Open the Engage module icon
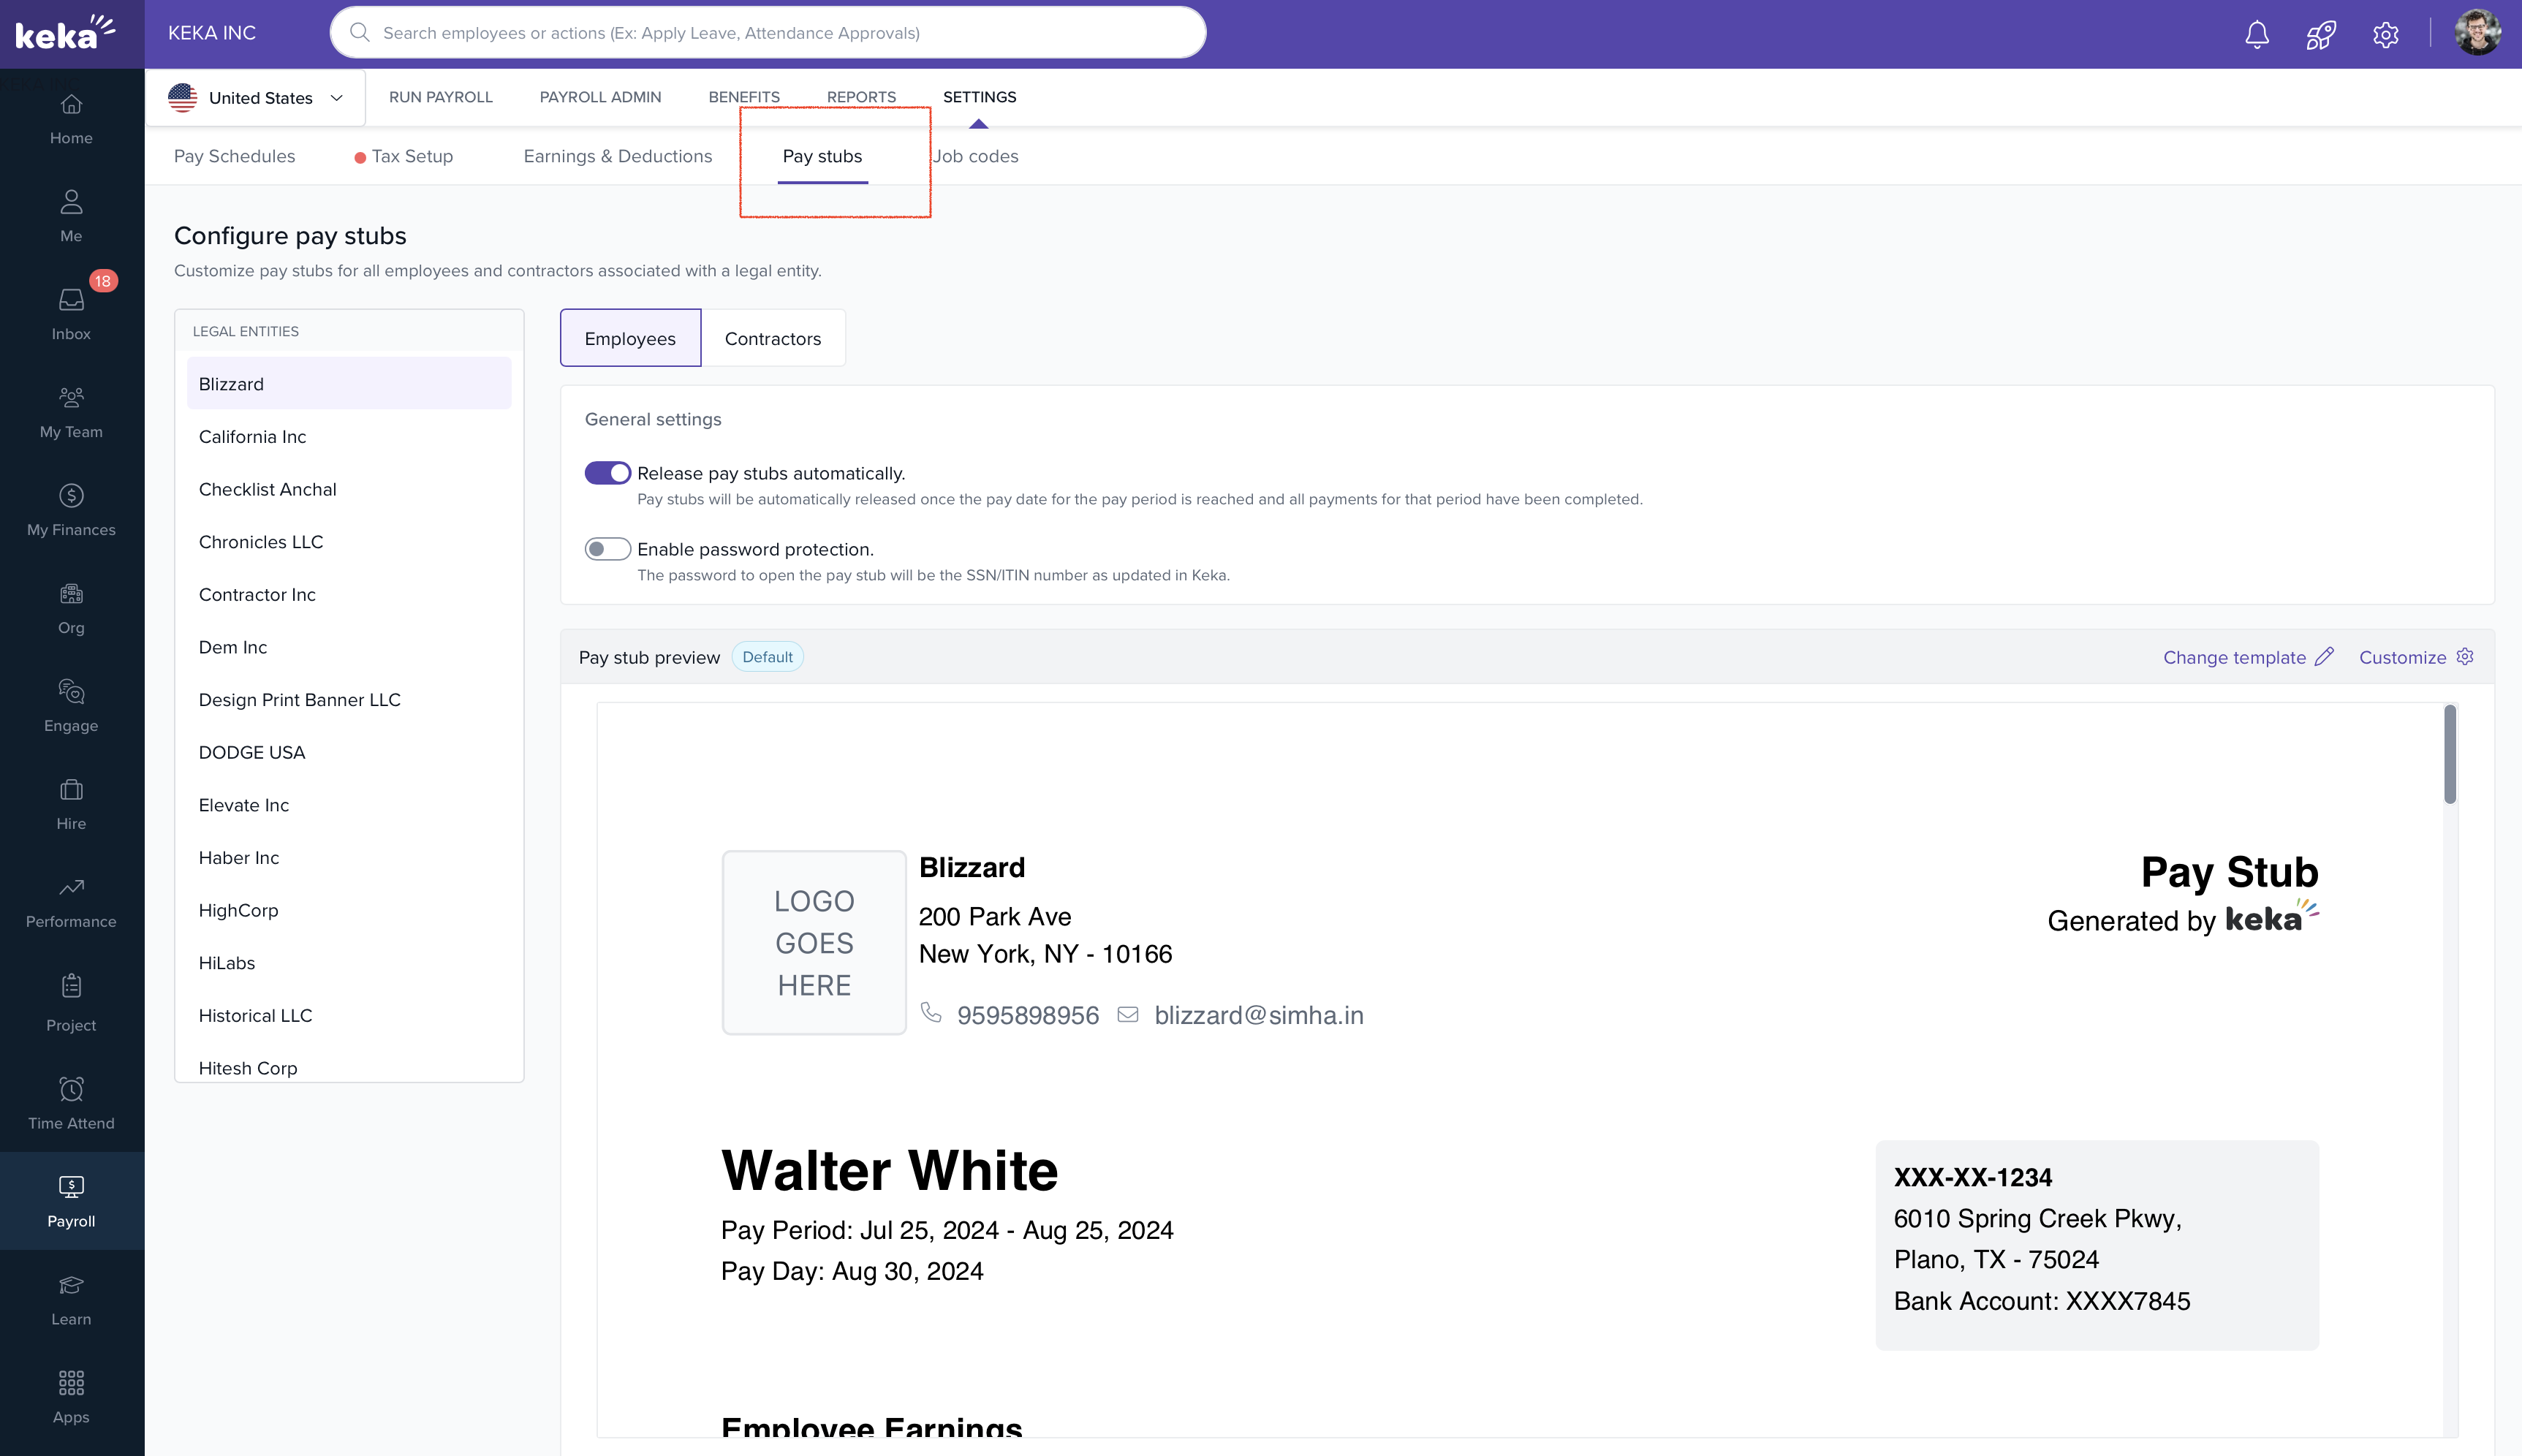 (71, 704)
